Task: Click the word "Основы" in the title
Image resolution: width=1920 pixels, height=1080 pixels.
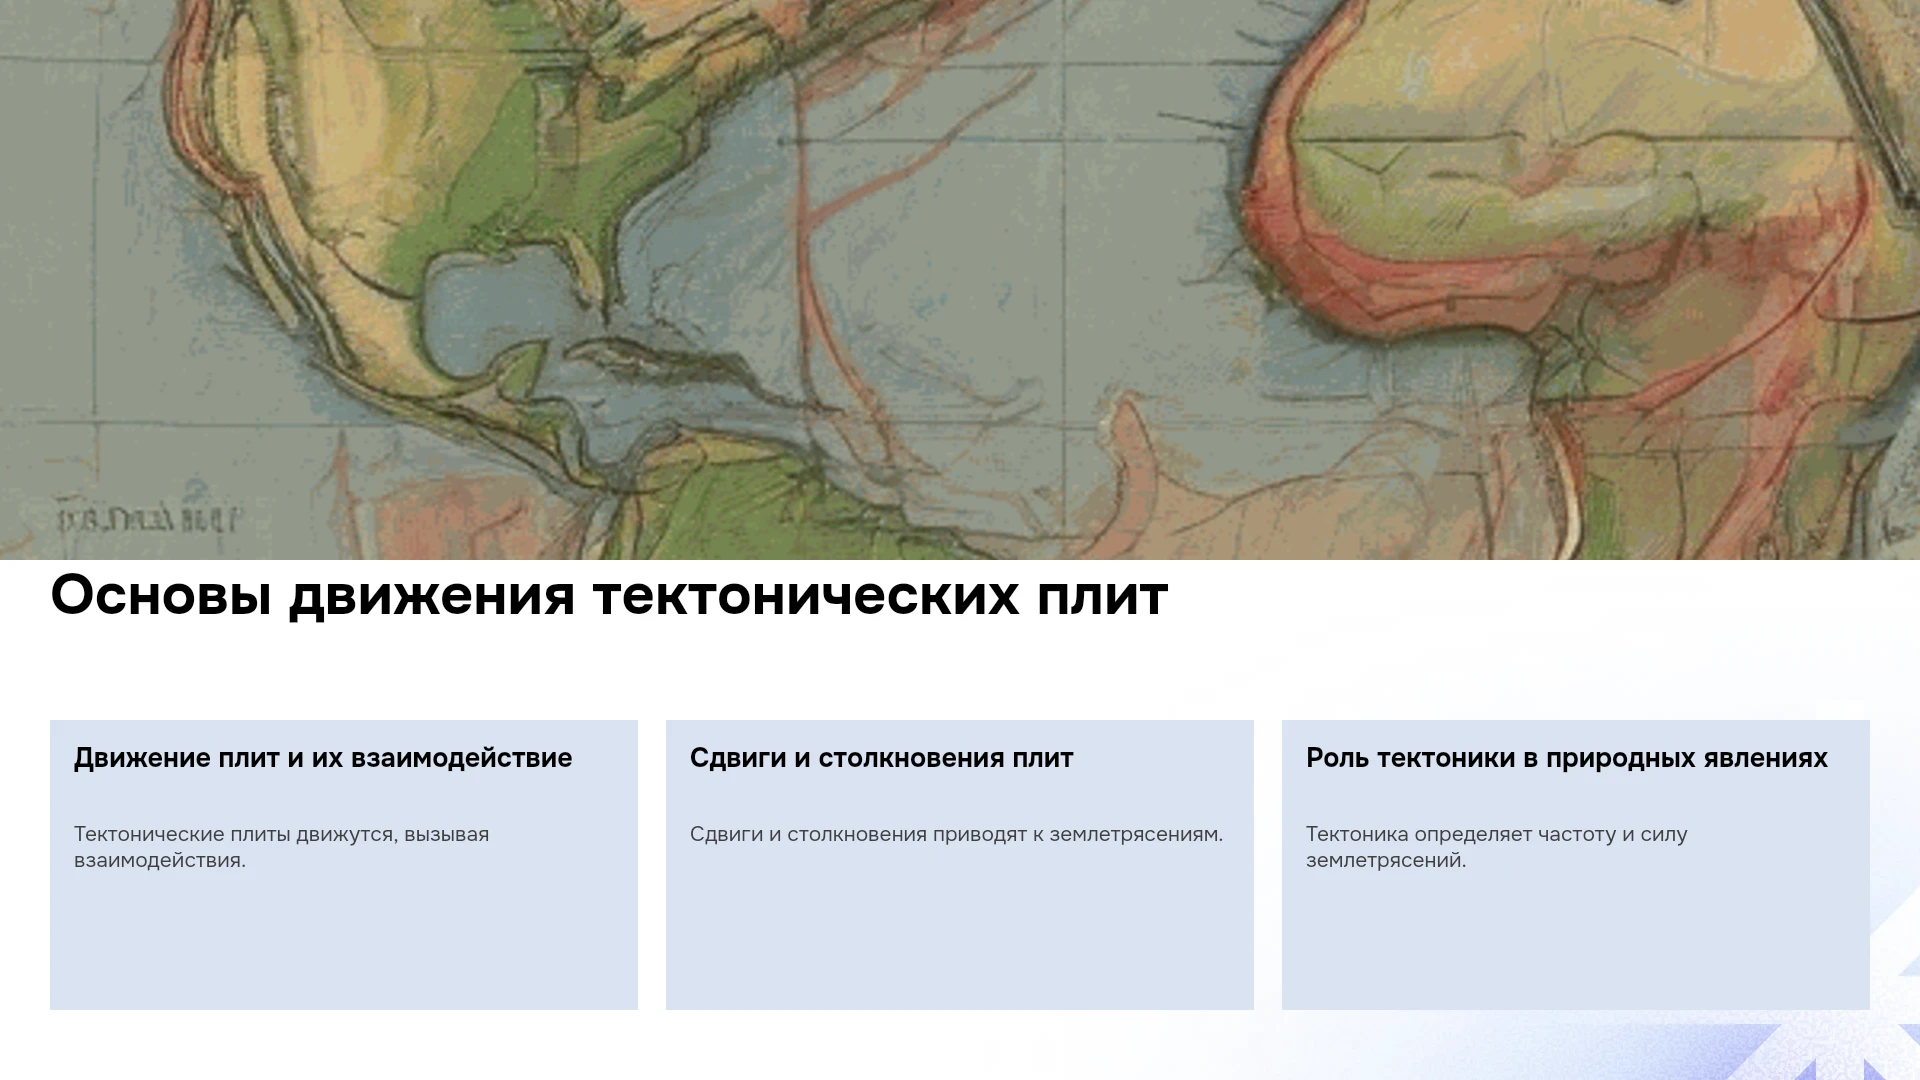Action: coord(161,596)
